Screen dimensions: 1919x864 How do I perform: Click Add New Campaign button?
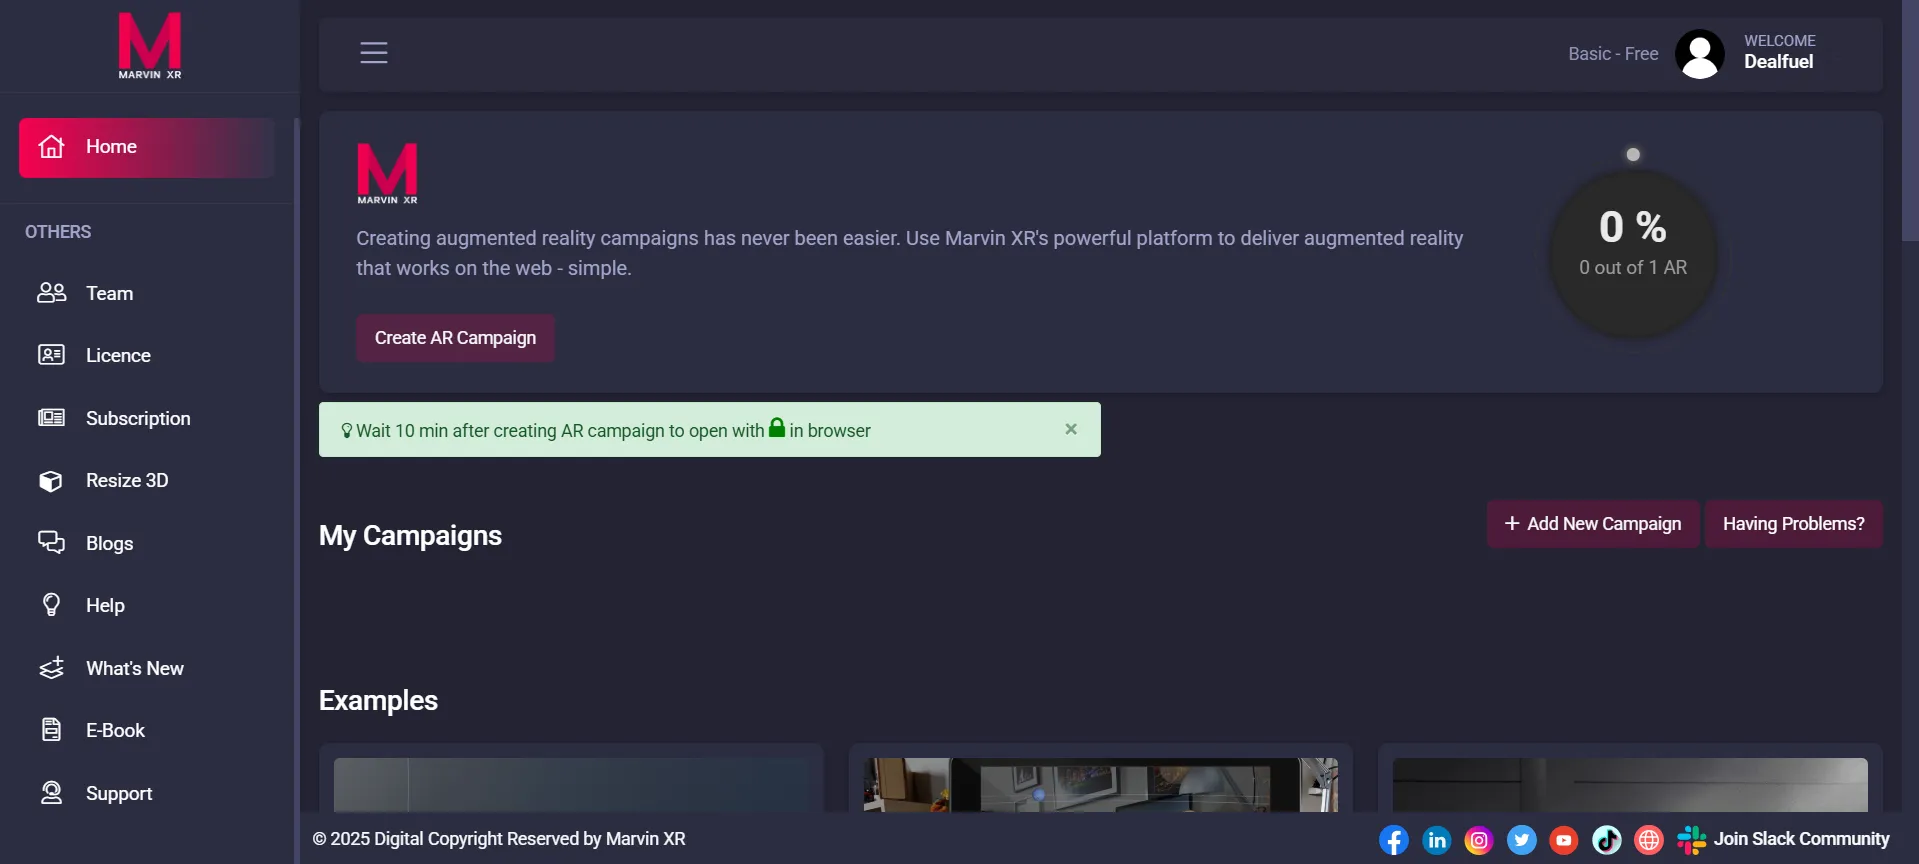pyautogui.click(x=1592, y=524)
